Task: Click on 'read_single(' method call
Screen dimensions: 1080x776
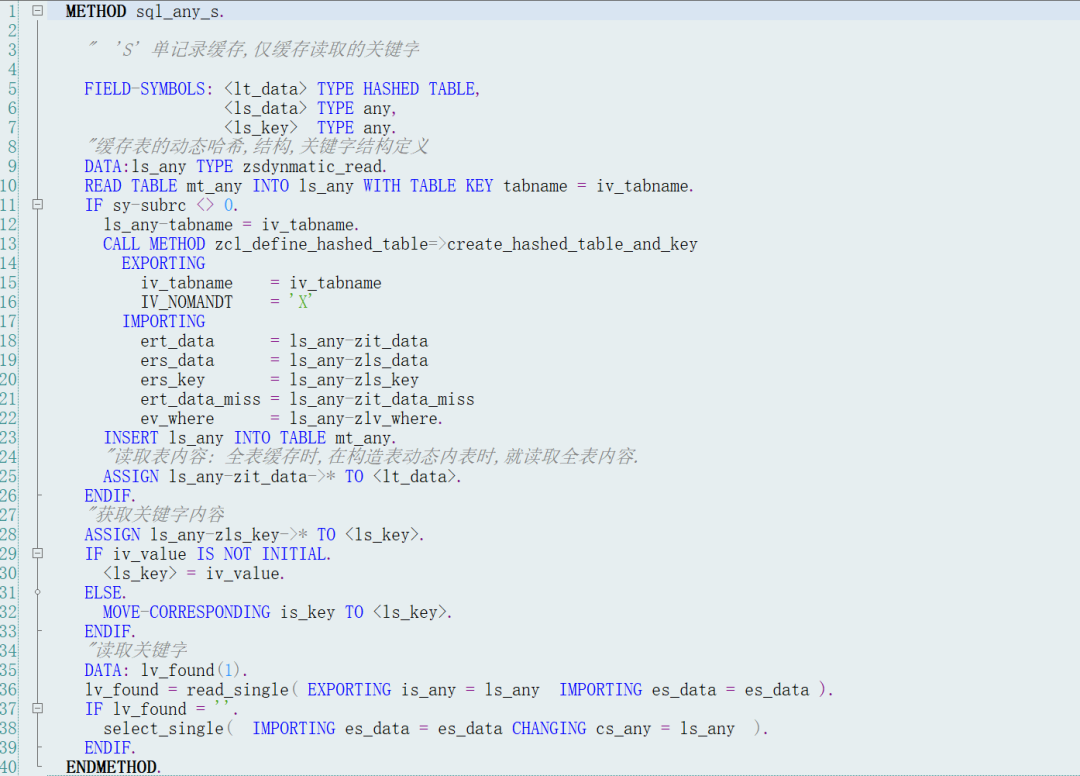Action: click(242, 689)
